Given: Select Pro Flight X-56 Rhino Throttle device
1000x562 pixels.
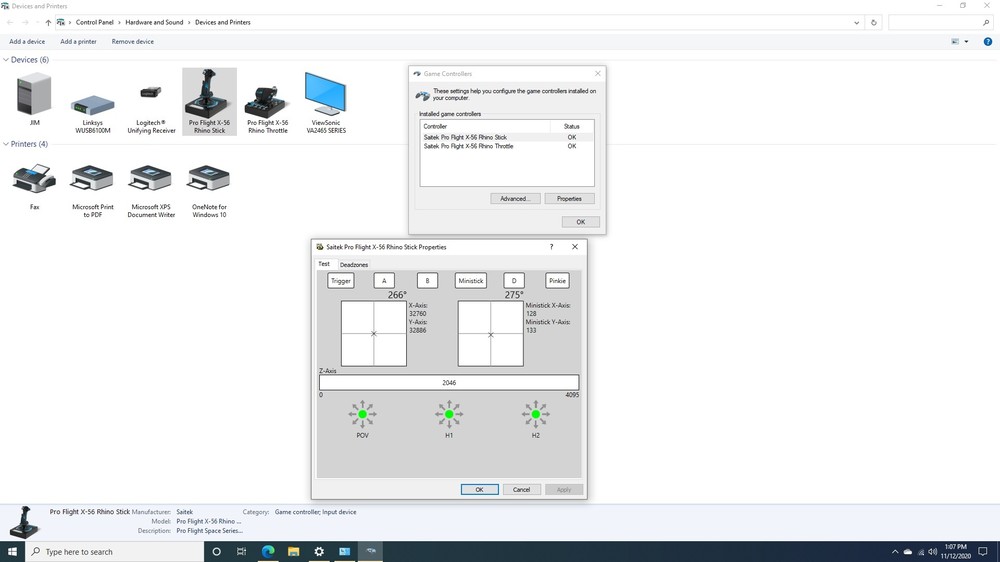Looking at the screenshot, I should pyautogui.click(x=268, y=102).
